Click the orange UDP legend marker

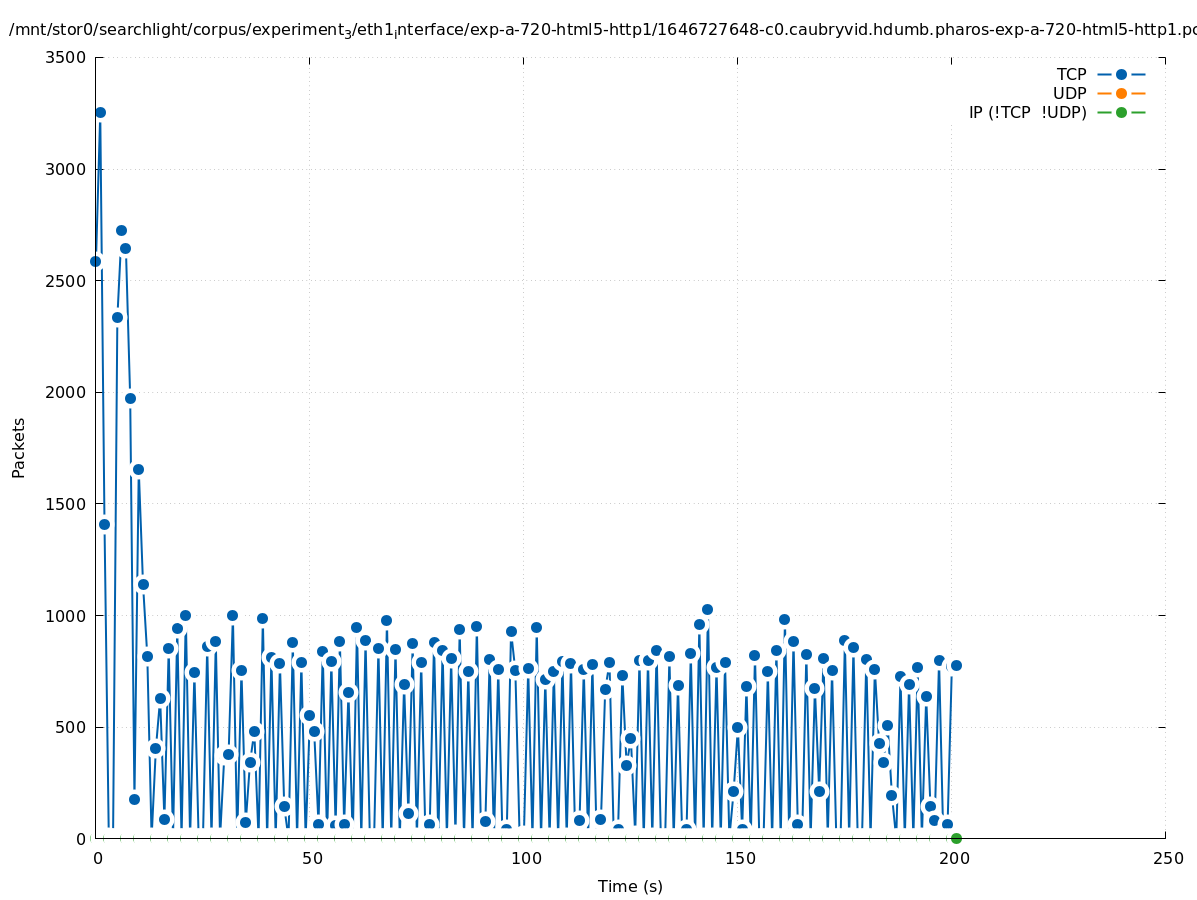tap(1121, 93)
